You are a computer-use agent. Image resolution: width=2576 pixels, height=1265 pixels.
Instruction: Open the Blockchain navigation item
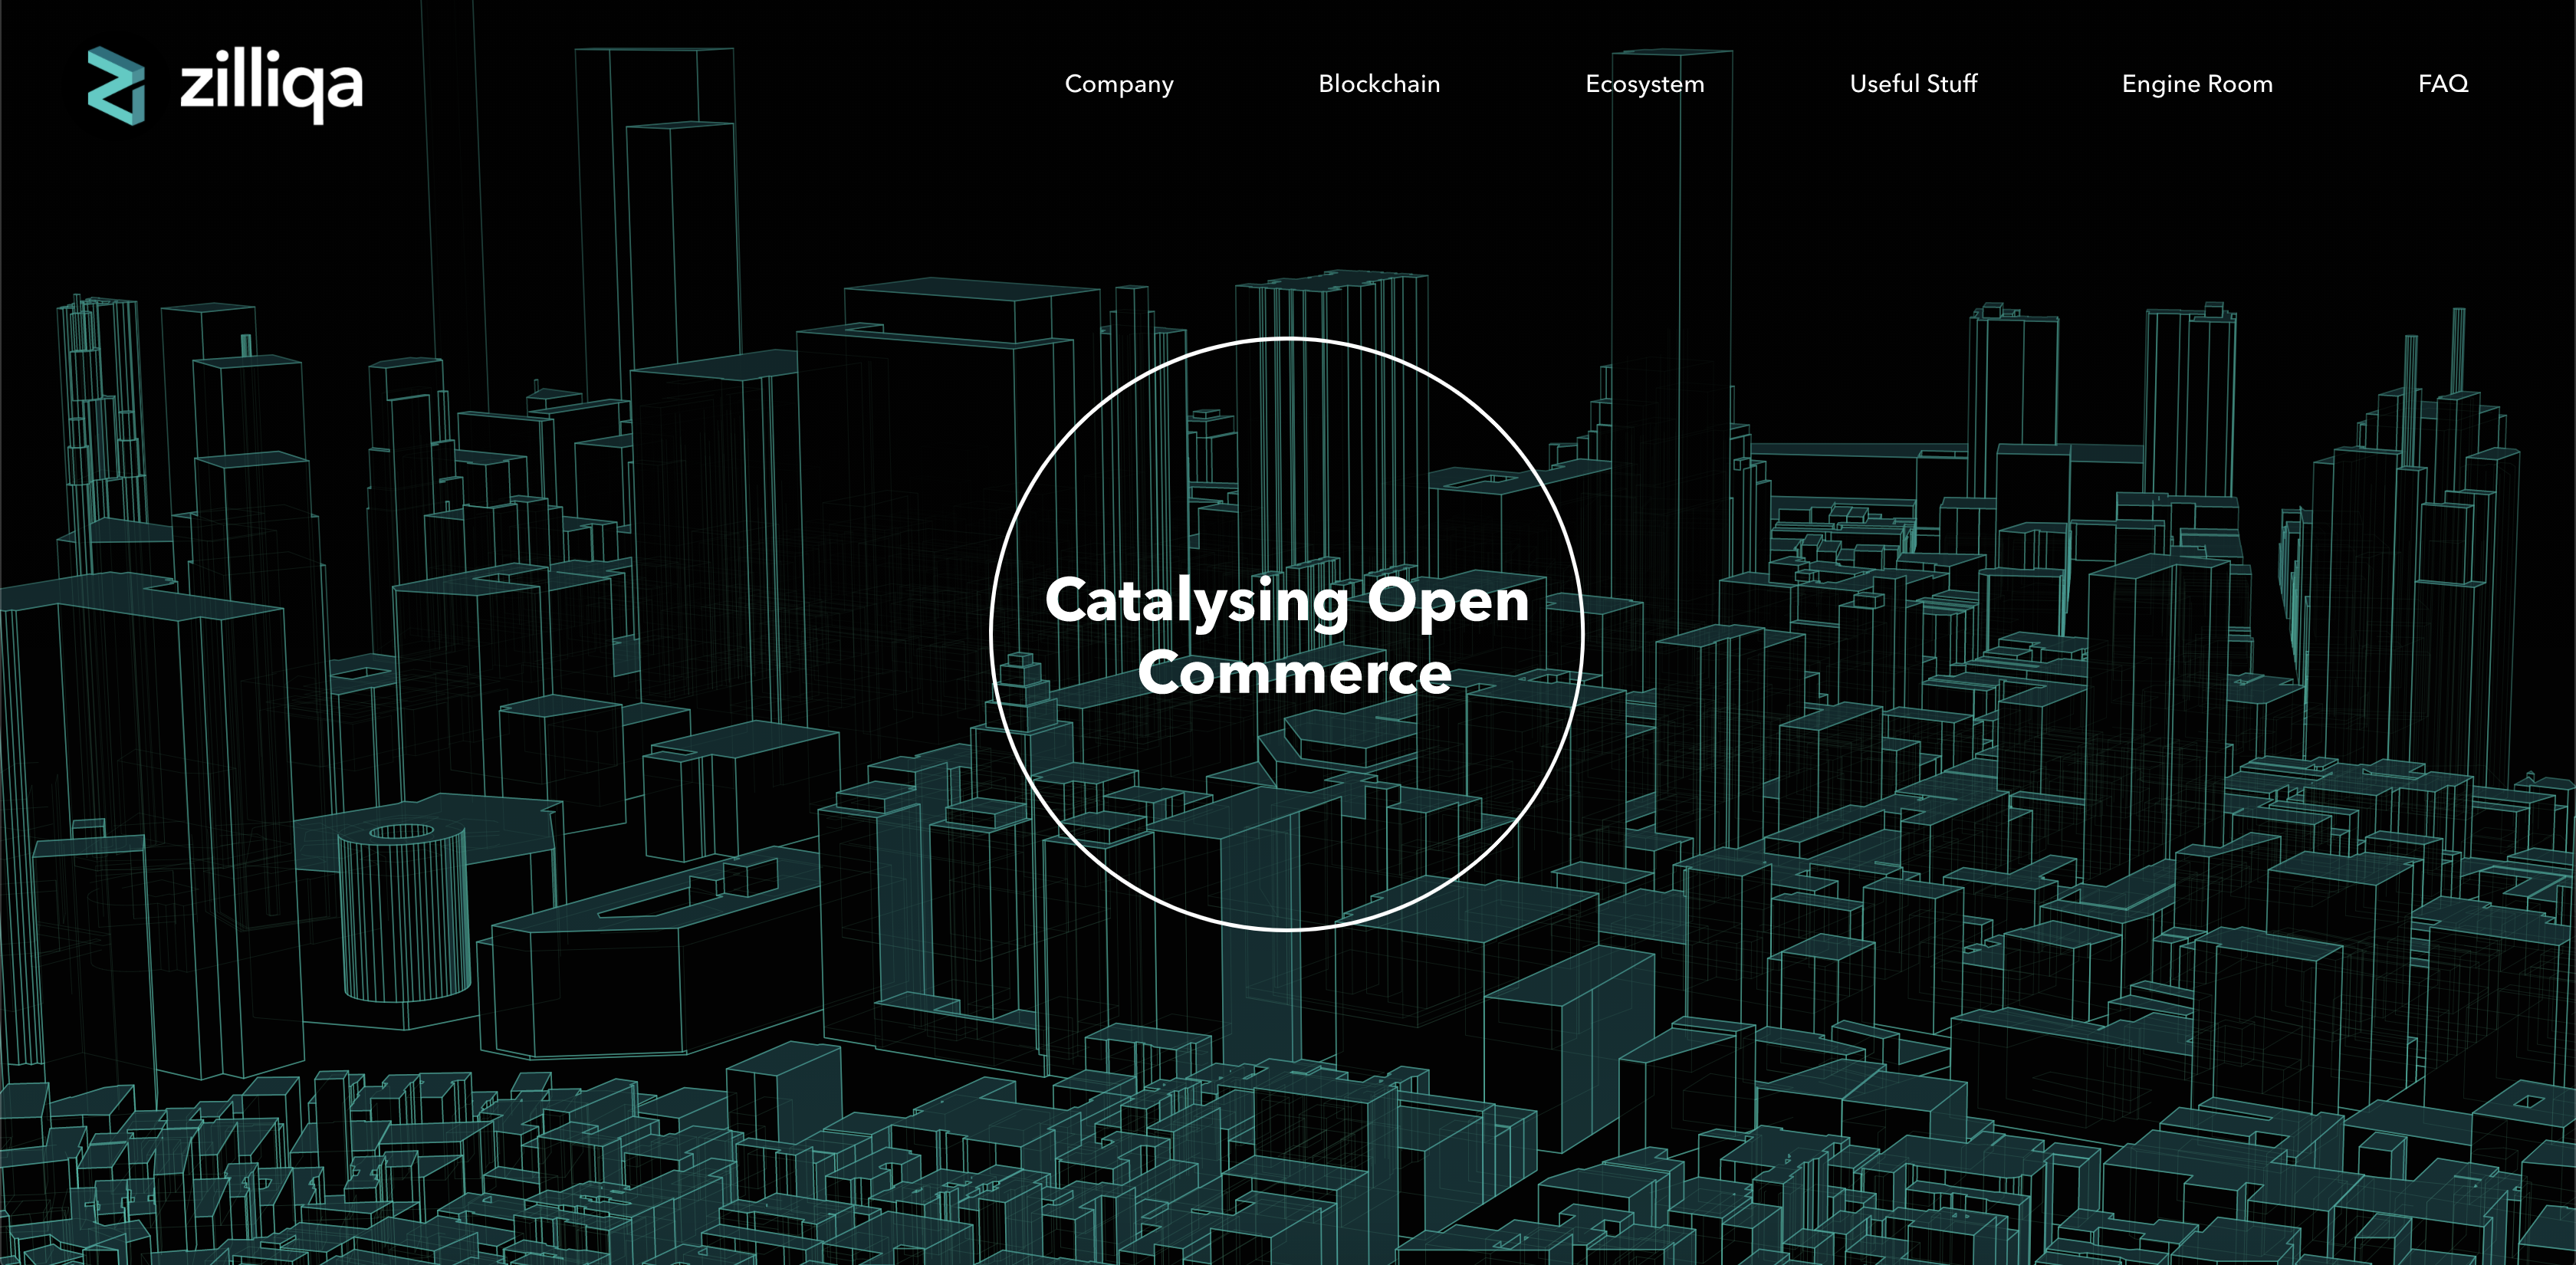coord(1379,84)
